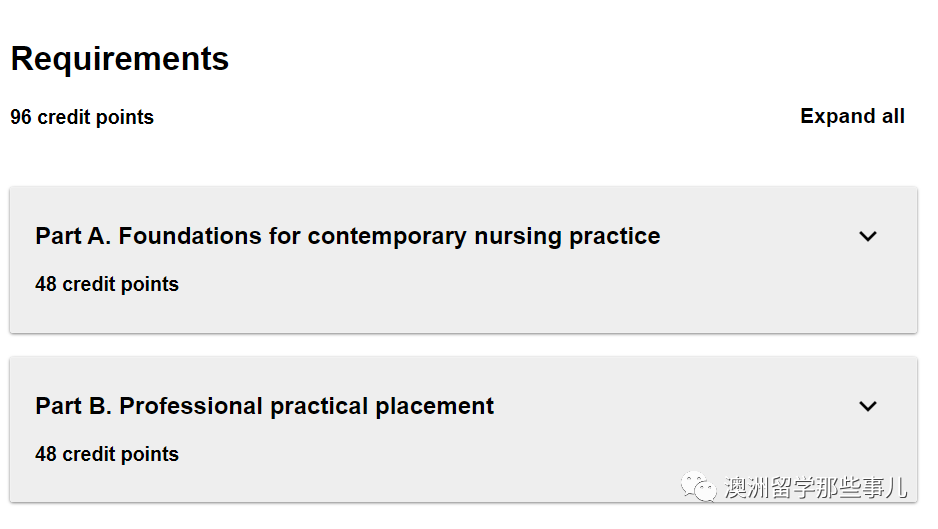Click the word 'Foundations' in first panel
The height and width of the screenshot is (529, 938).
tap(190, 236)
